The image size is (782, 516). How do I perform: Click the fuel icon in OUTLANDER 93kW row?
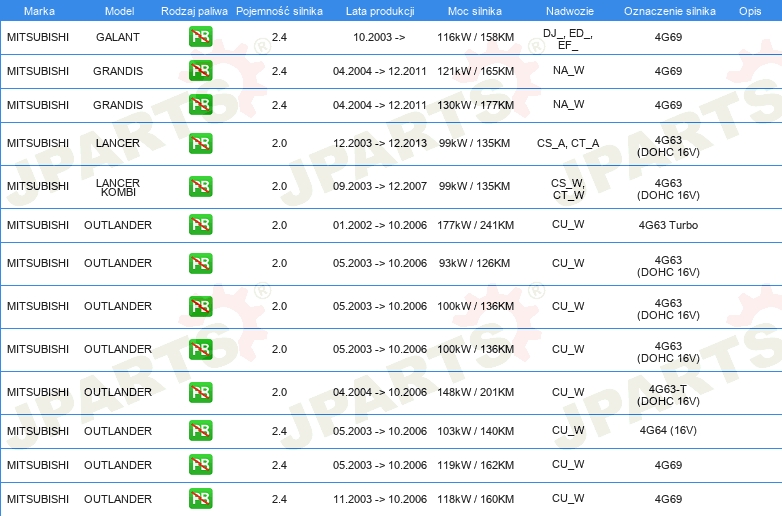(200, 263)
